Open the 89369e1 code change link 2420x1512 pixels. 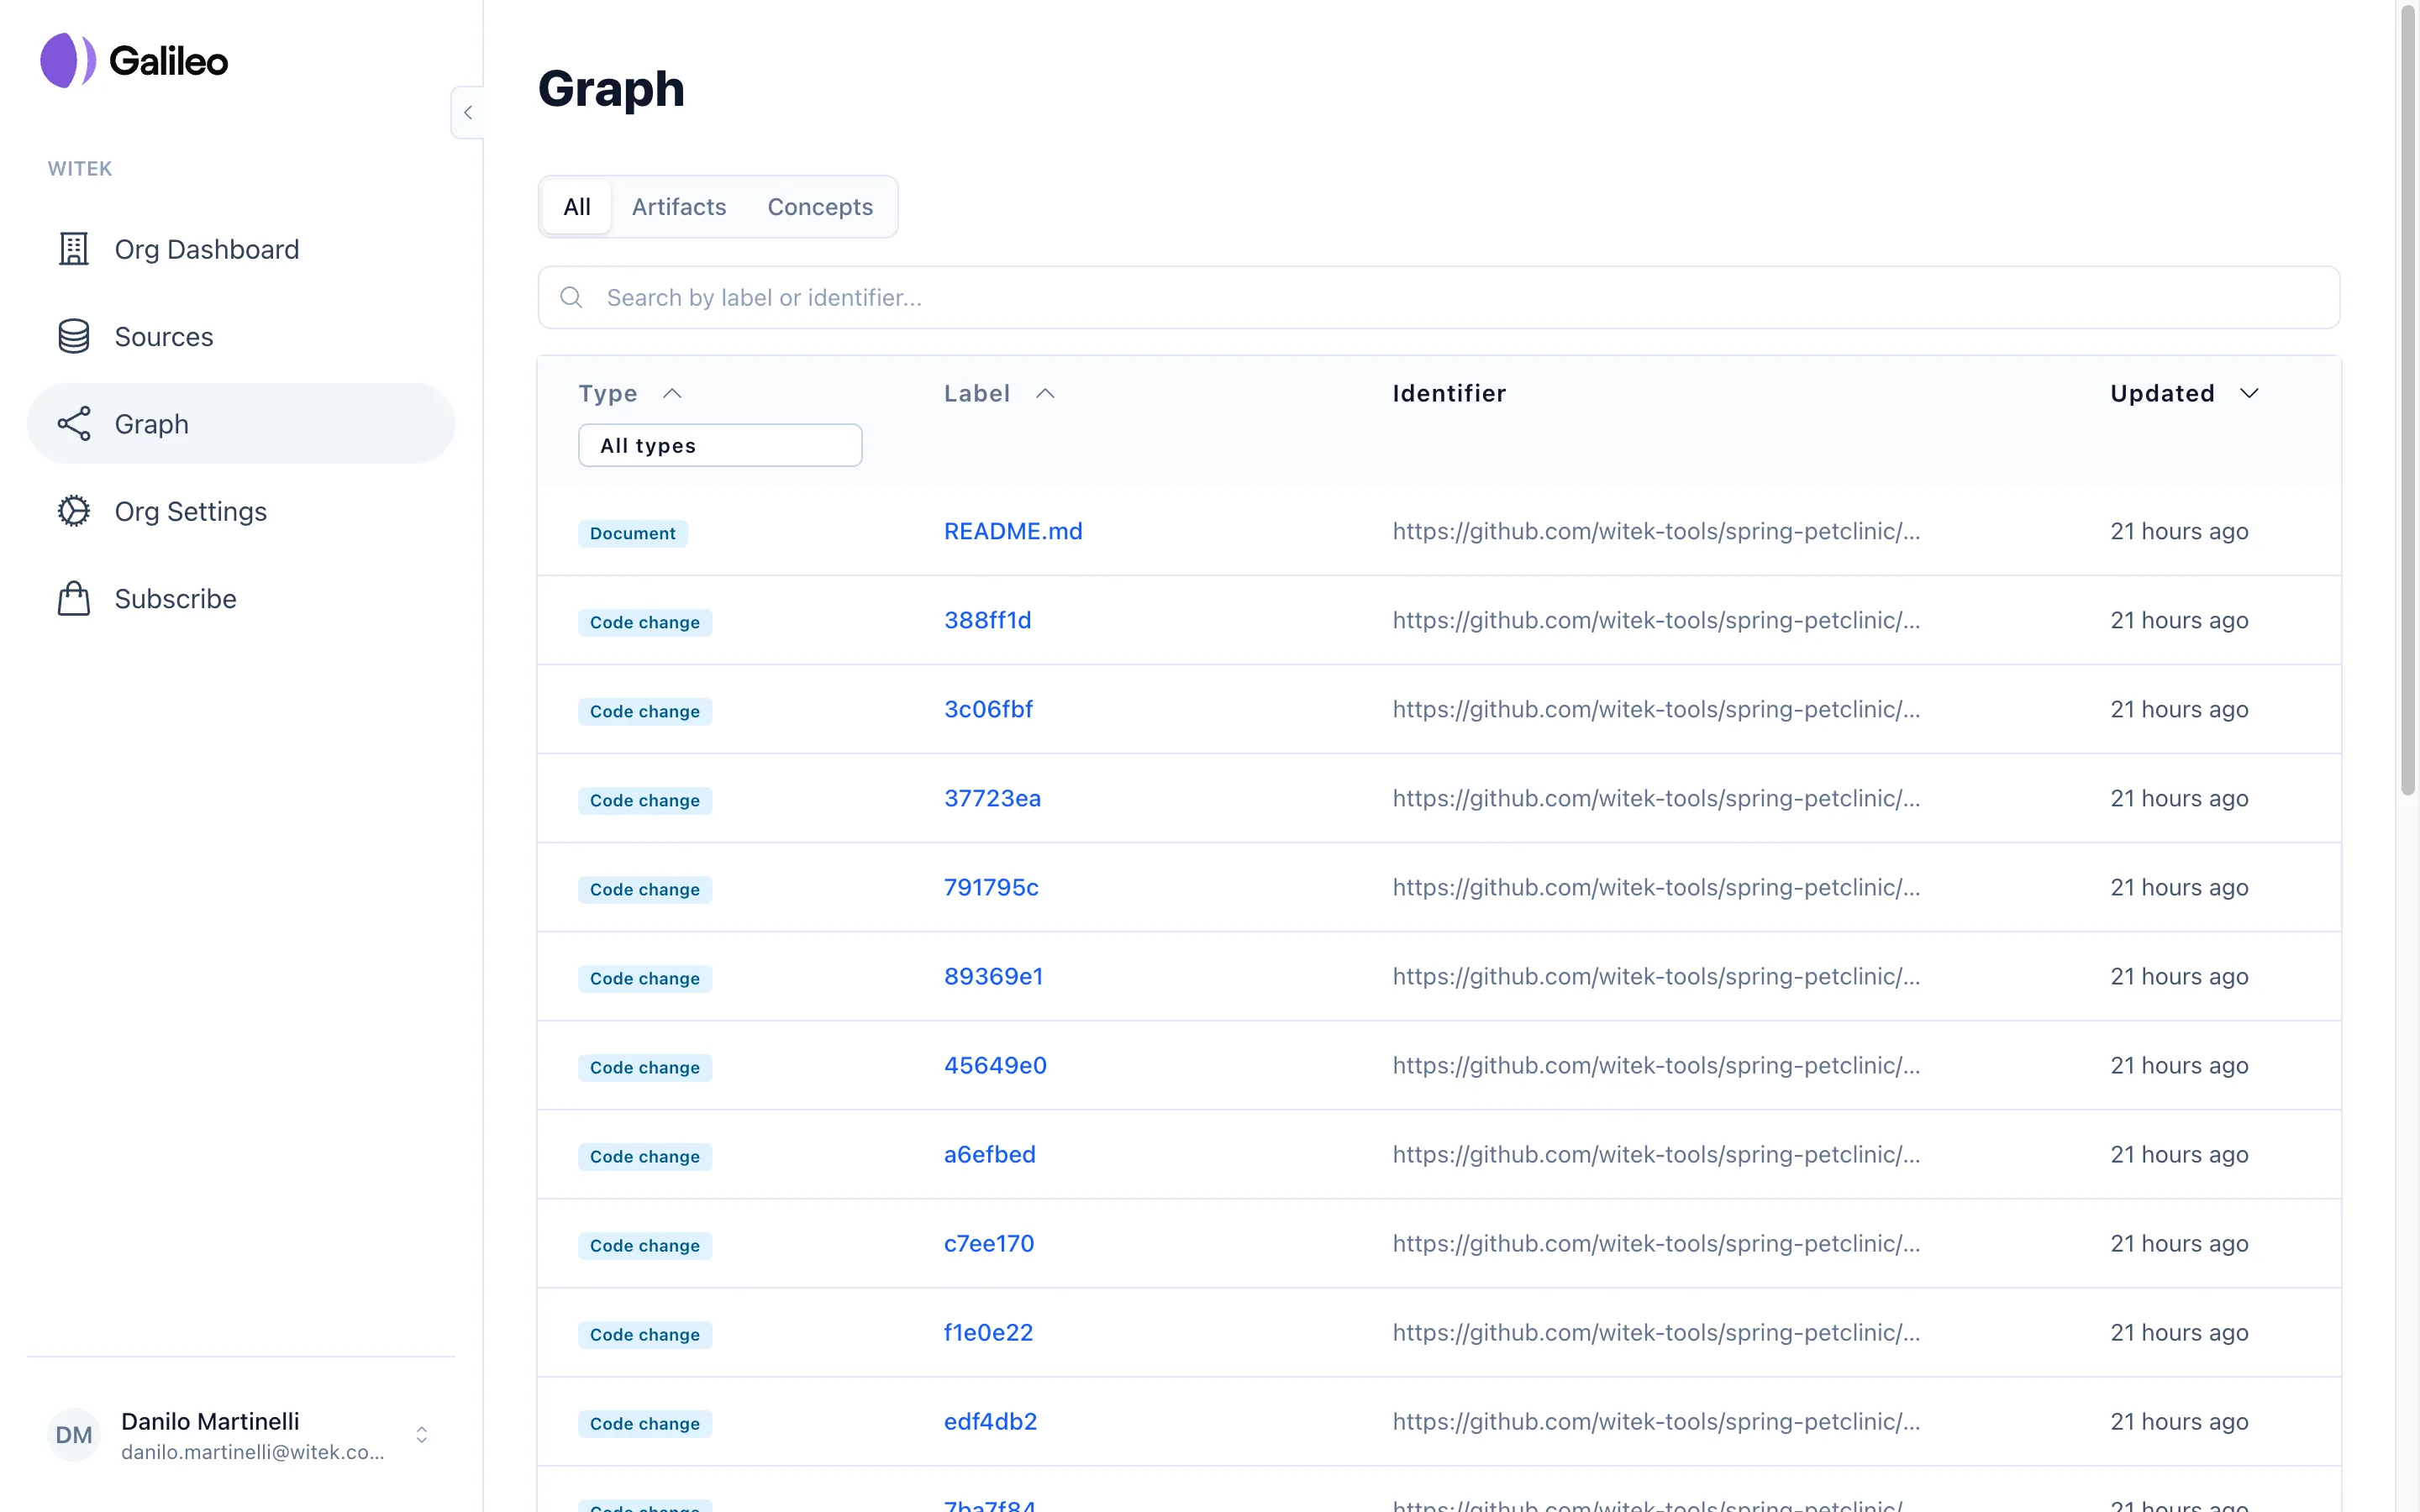click(x=993, y=976)
